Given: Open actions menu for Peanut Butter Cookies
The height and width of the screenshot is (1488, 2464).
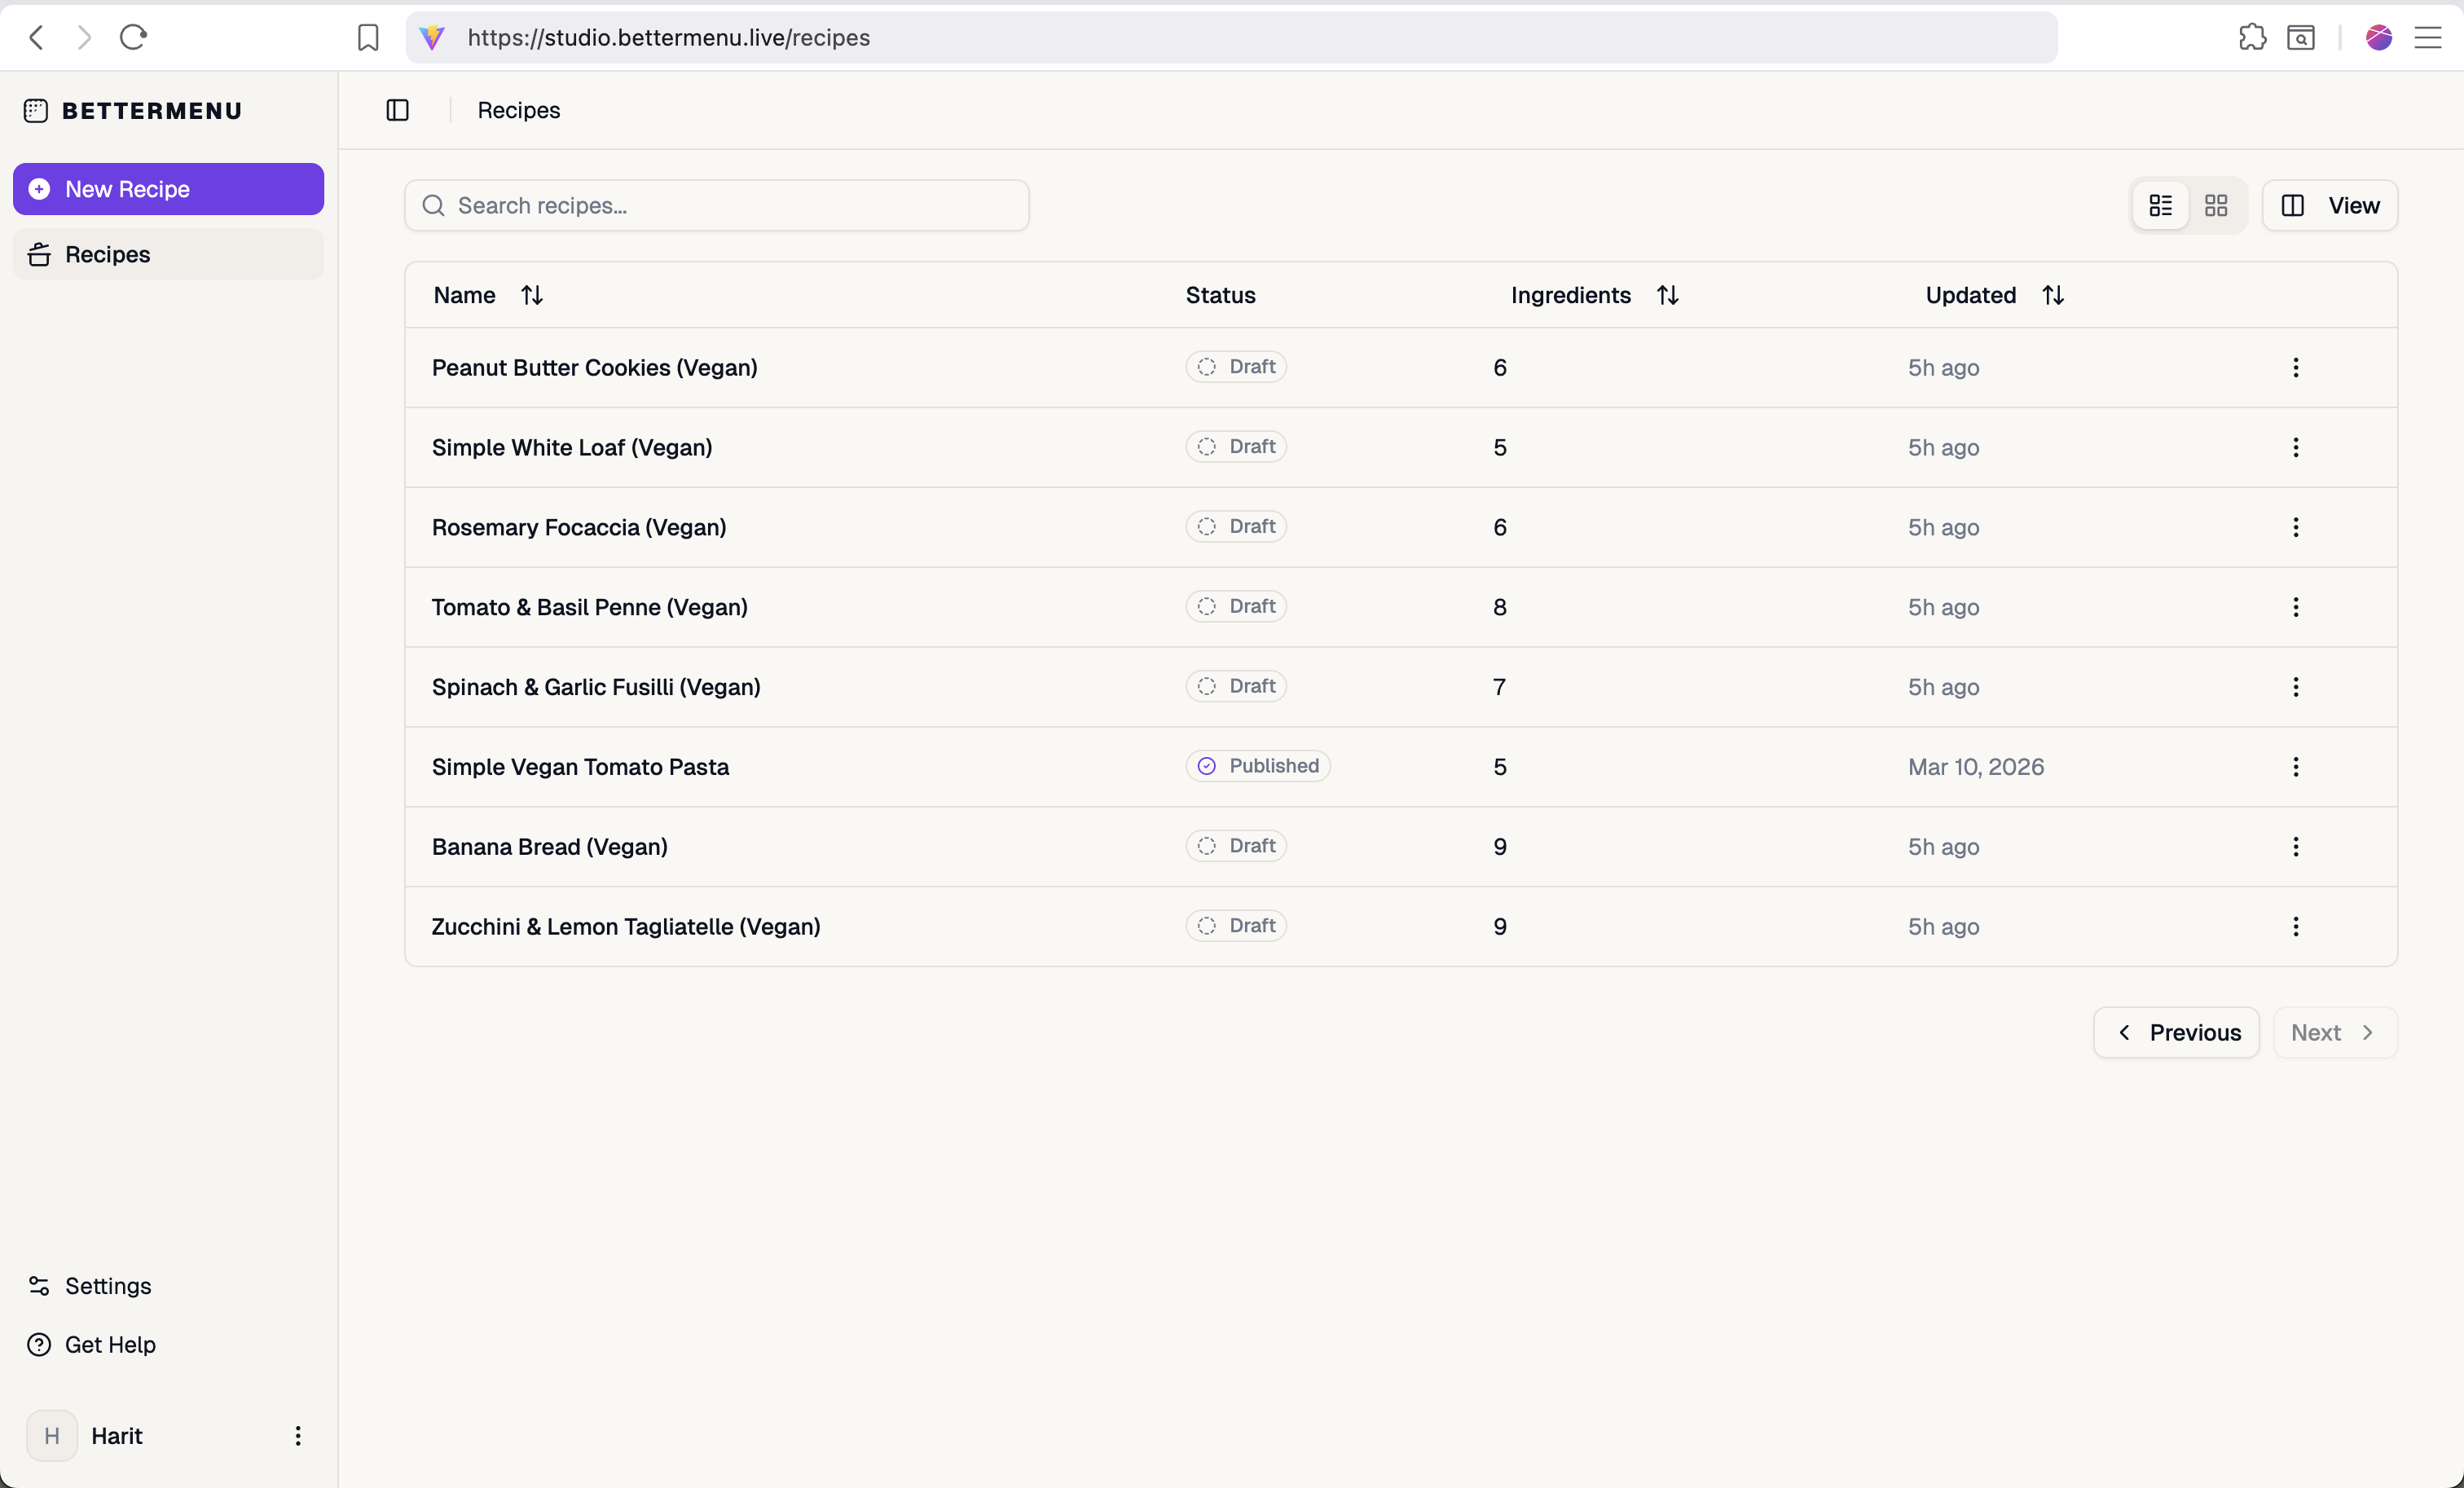Looking at the screenshot, I should click(2296, 367).
